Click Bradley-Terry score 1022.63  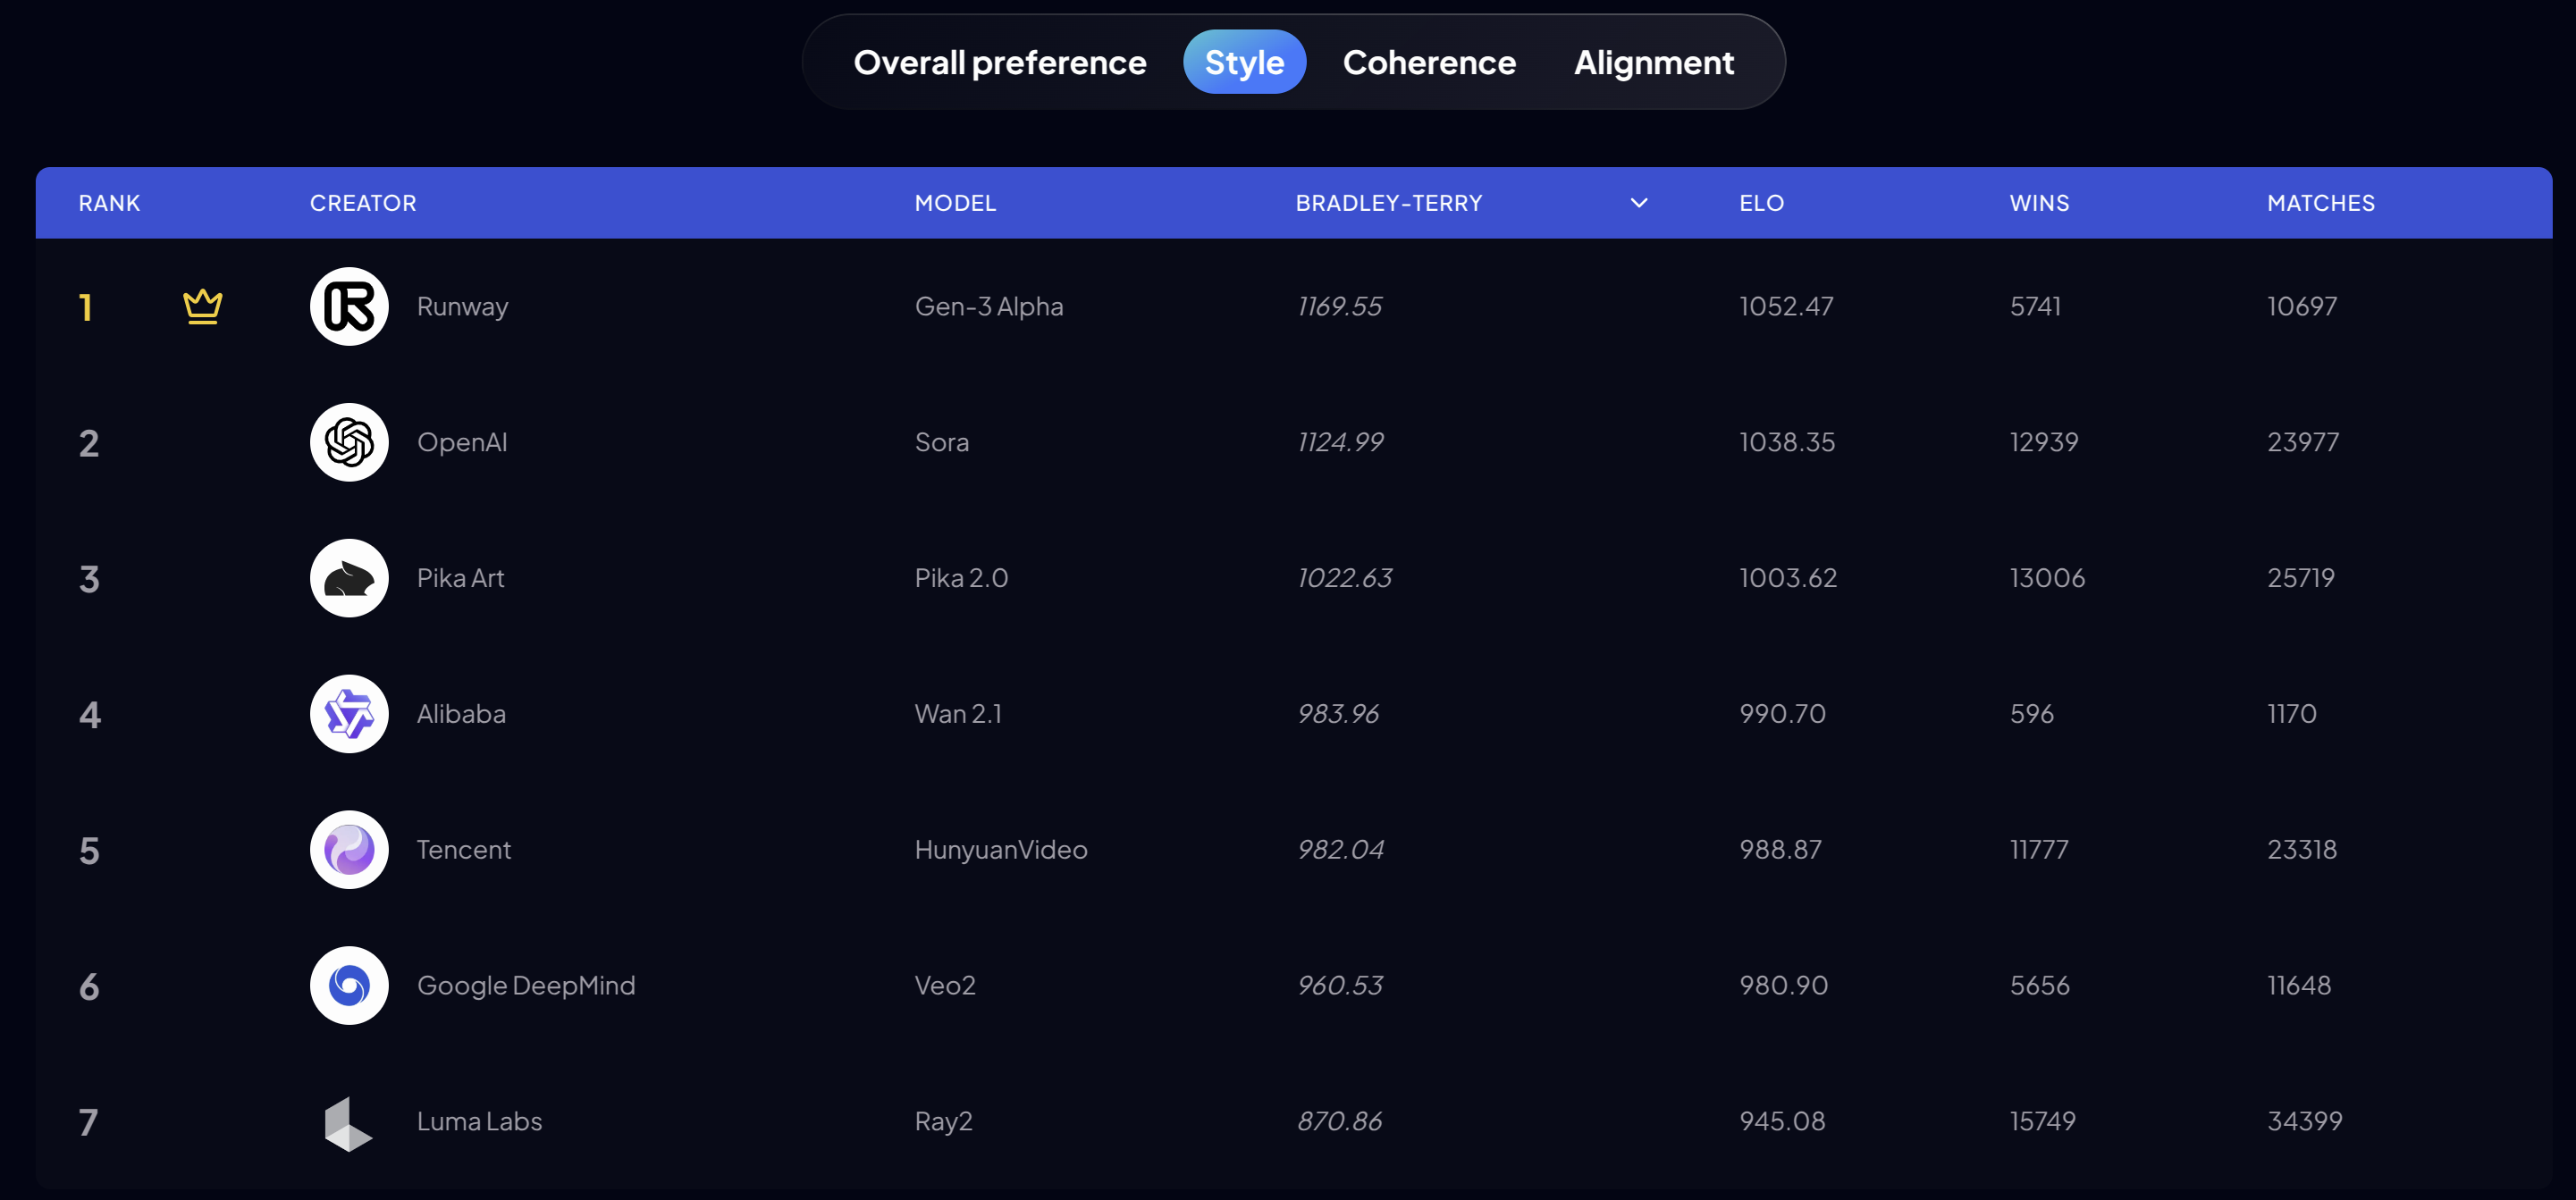pyautogui.click(x=1344, y=578)
